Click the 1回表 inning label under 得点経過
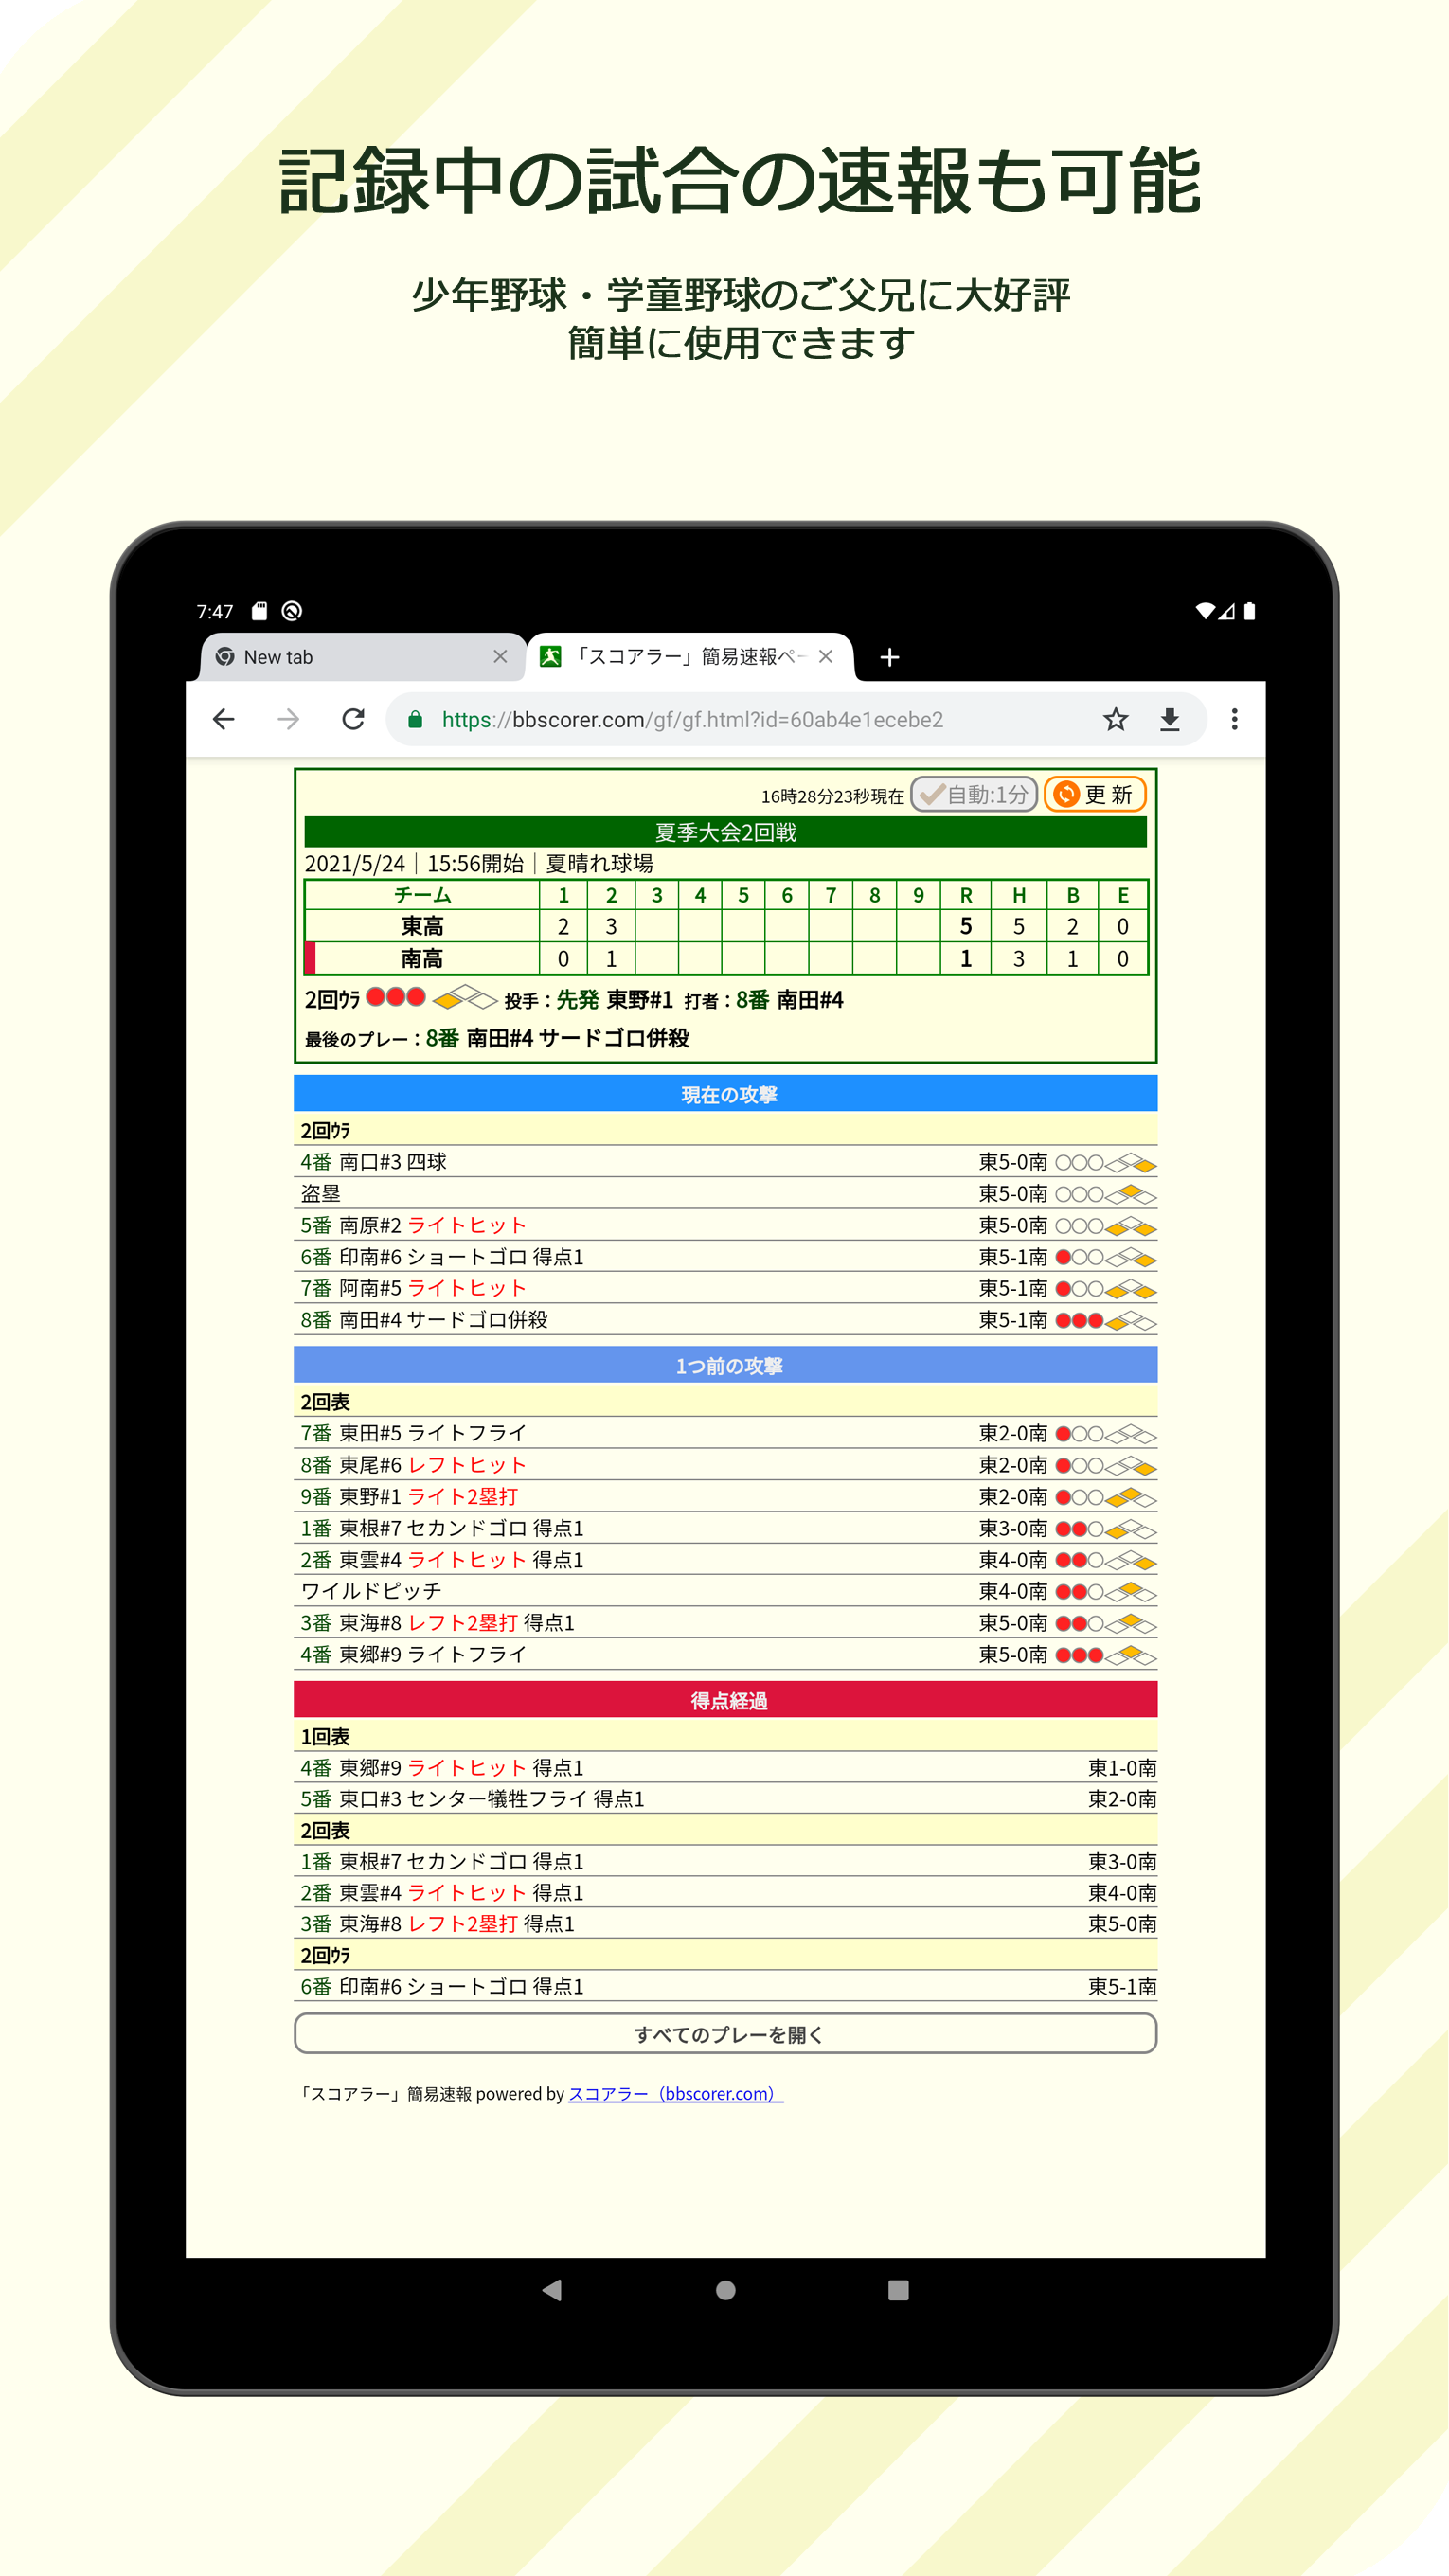Screen dimensions: 1449x2576 (x=325, y=1737)
